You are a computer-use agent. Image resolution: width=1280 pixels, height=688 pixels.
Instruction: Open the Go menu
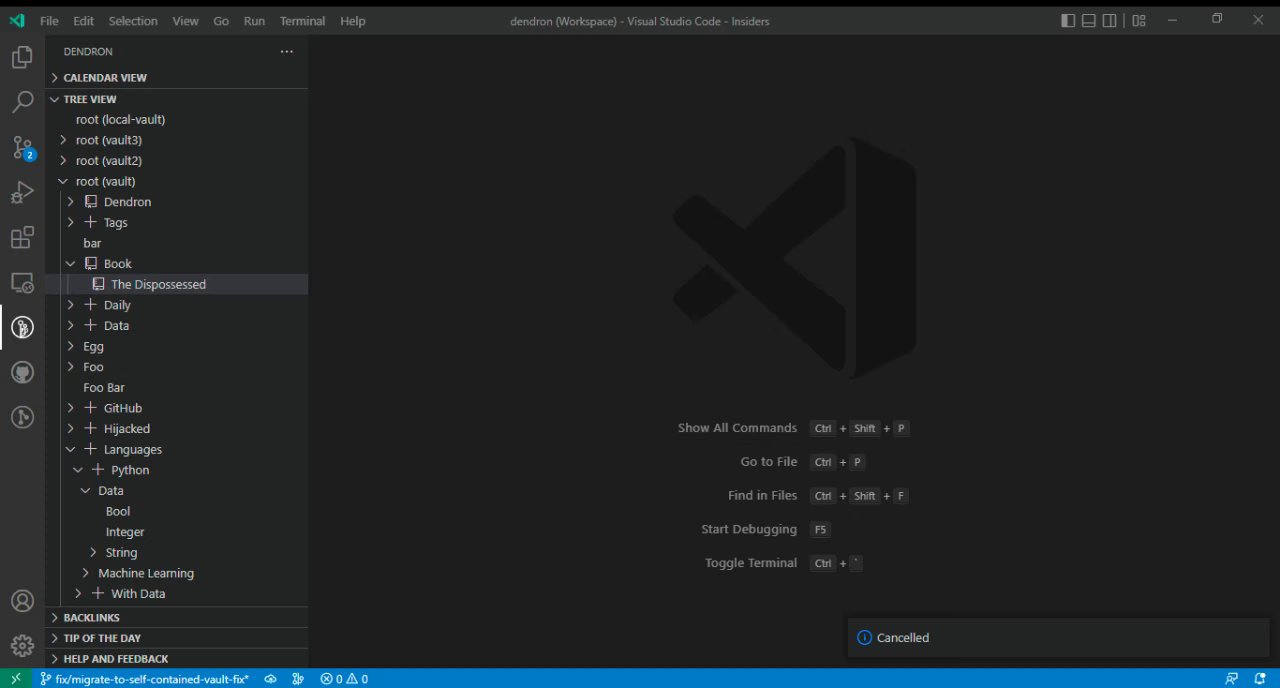(221, 21)
